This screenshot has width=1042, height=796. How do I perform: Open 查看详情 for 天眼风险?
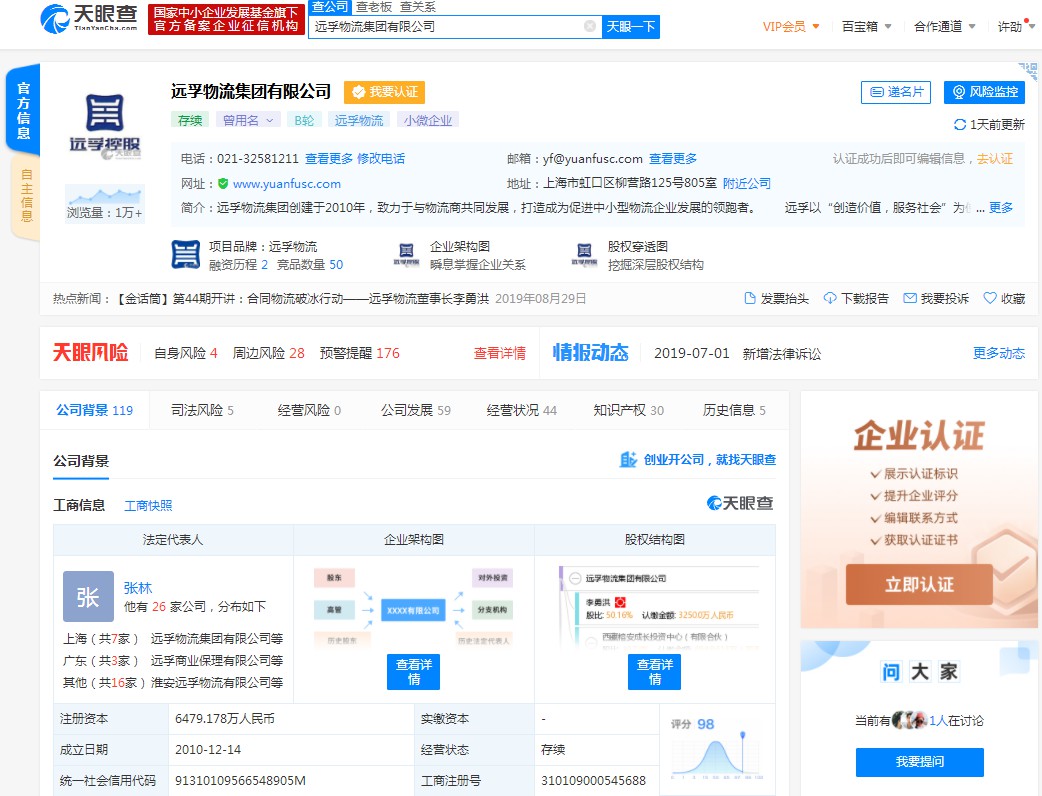[x=500, y=353]
